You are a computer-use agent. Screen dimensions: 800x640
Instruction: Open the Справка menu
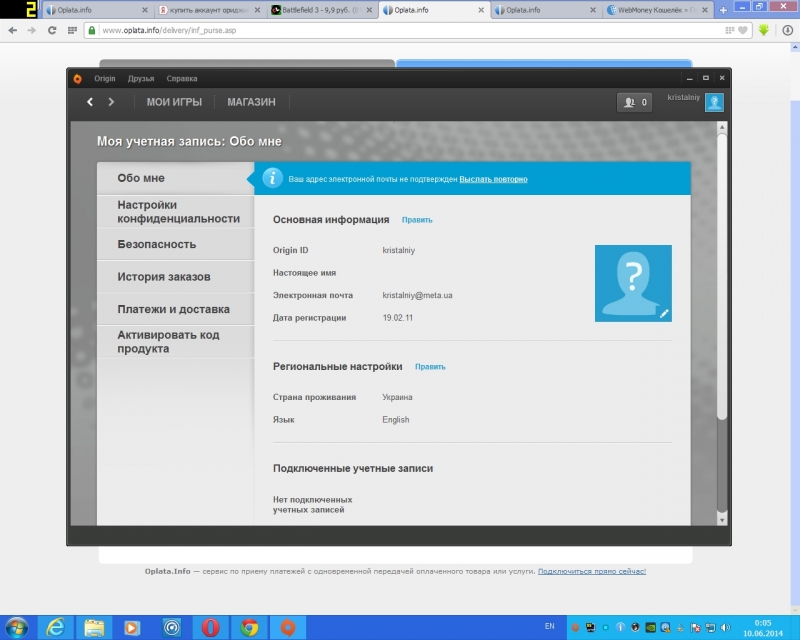coord(182,79)
